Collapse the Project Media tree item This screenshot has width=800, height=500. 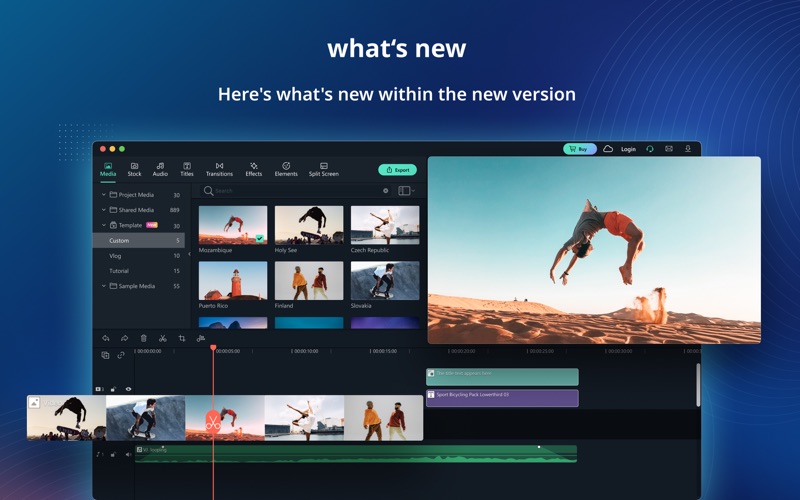[104, 195]
